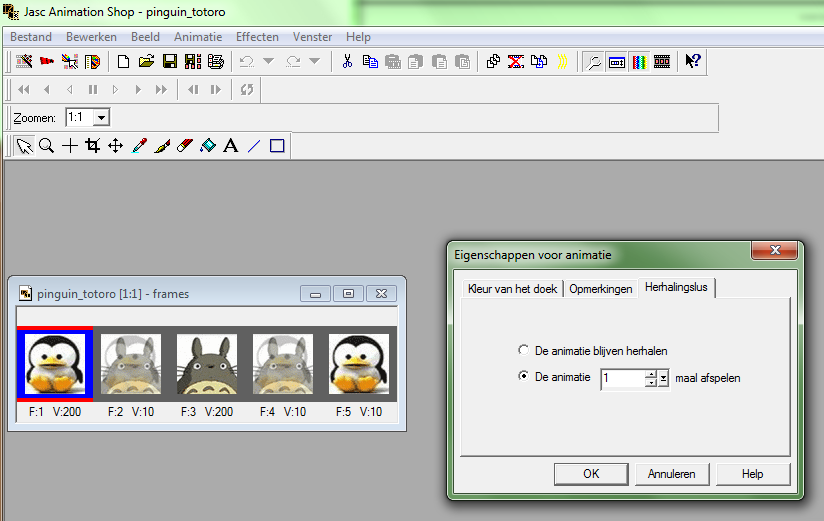Open the redo history dropdown arrow
Viewport: 824px width, 521px height.
pyautogui.click(x=314, y=62)
